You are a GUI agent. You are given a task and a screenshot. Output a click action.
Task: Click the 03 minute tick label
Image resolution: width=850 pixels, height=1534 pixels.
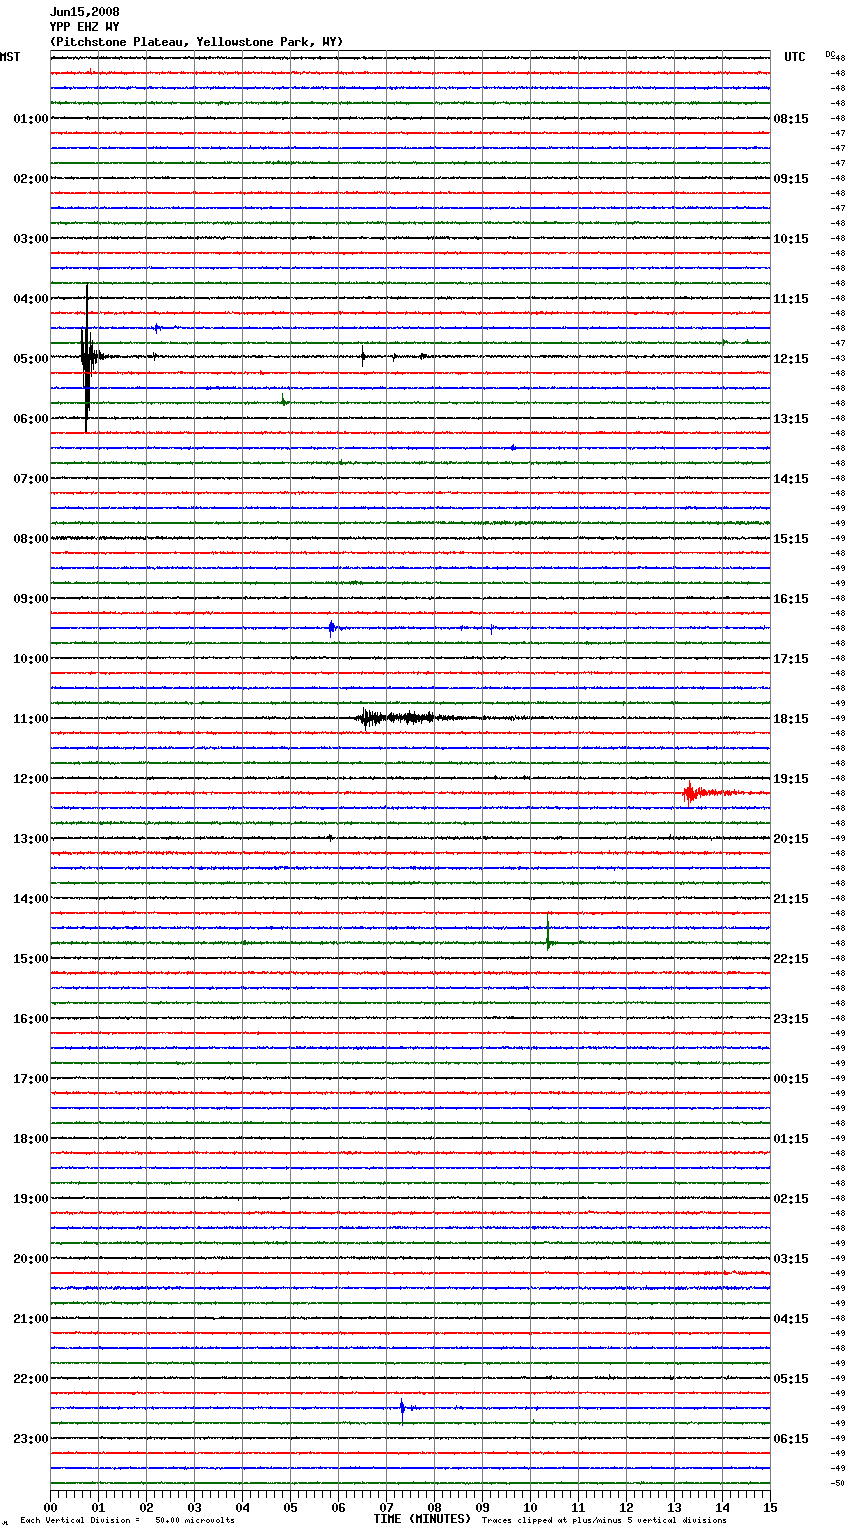pos(195,1507)
